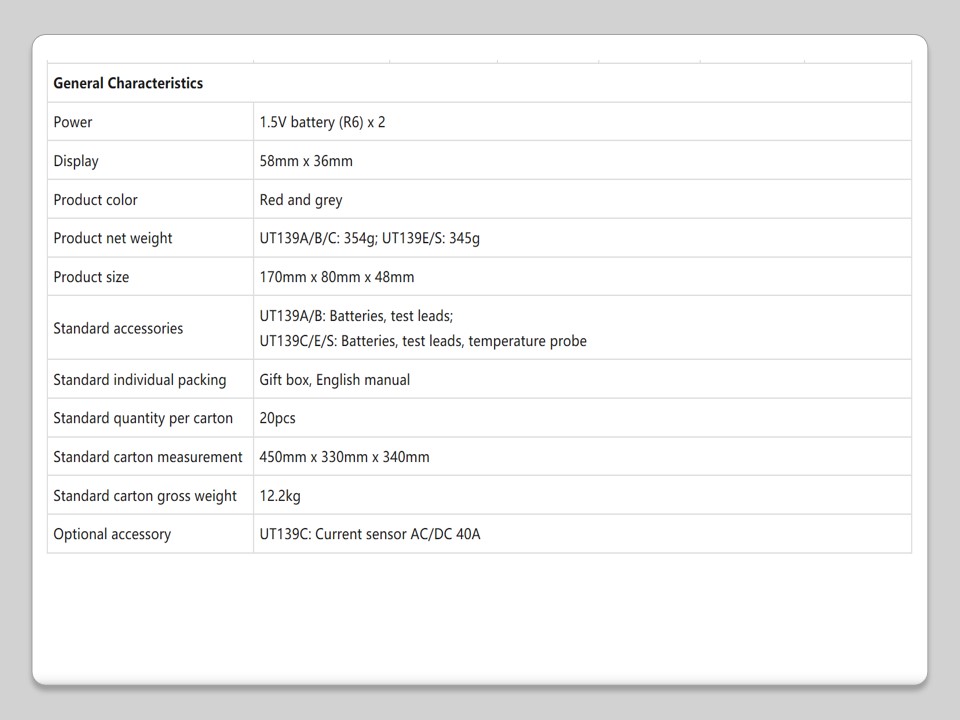Select the Standard individual packing label
This screenshot has width=960, height=720.
coord(140,380)
